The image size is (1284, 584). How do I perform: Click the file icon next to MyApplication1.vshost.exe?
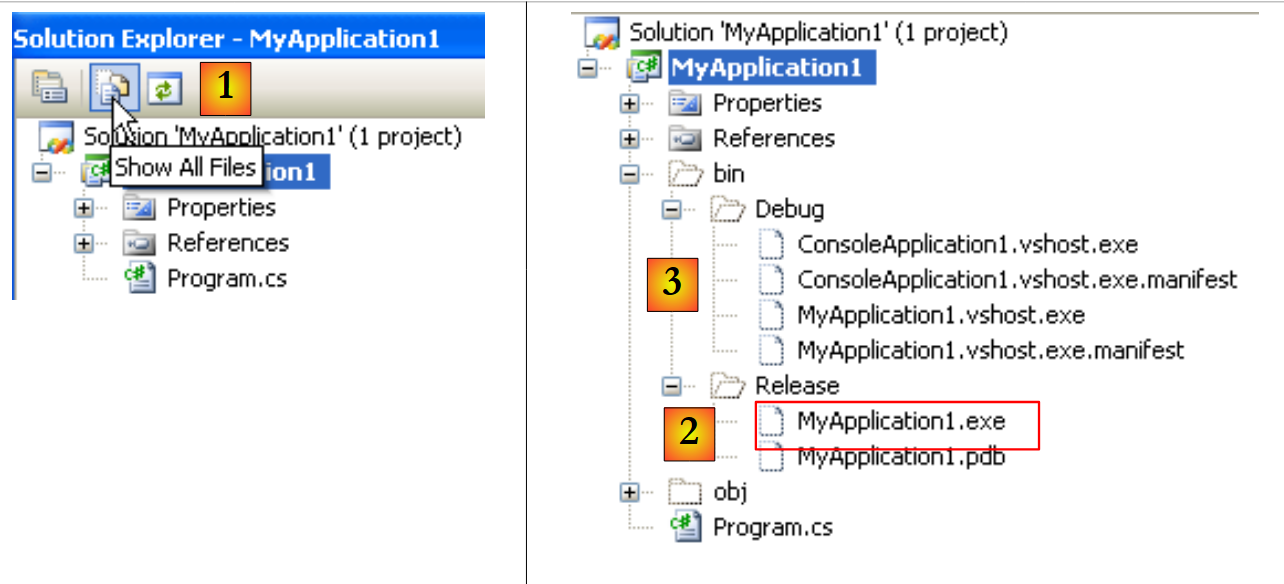tap(771, 316)
